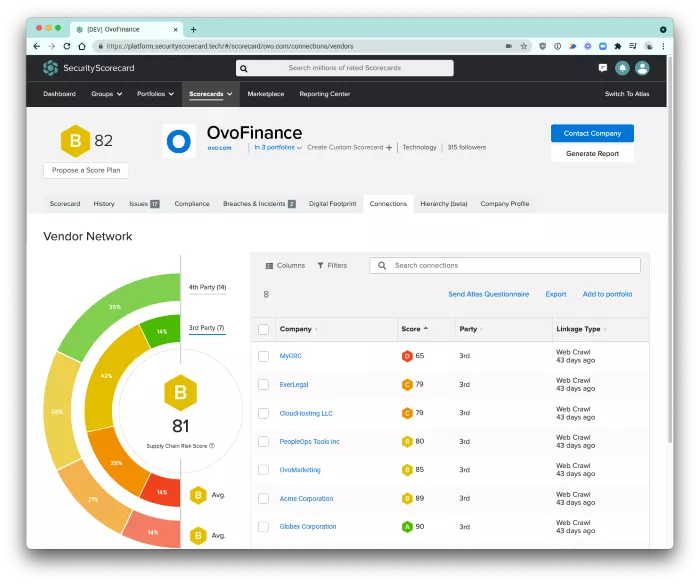Close the OvoFinance browser tab

(x=175, y=29)
